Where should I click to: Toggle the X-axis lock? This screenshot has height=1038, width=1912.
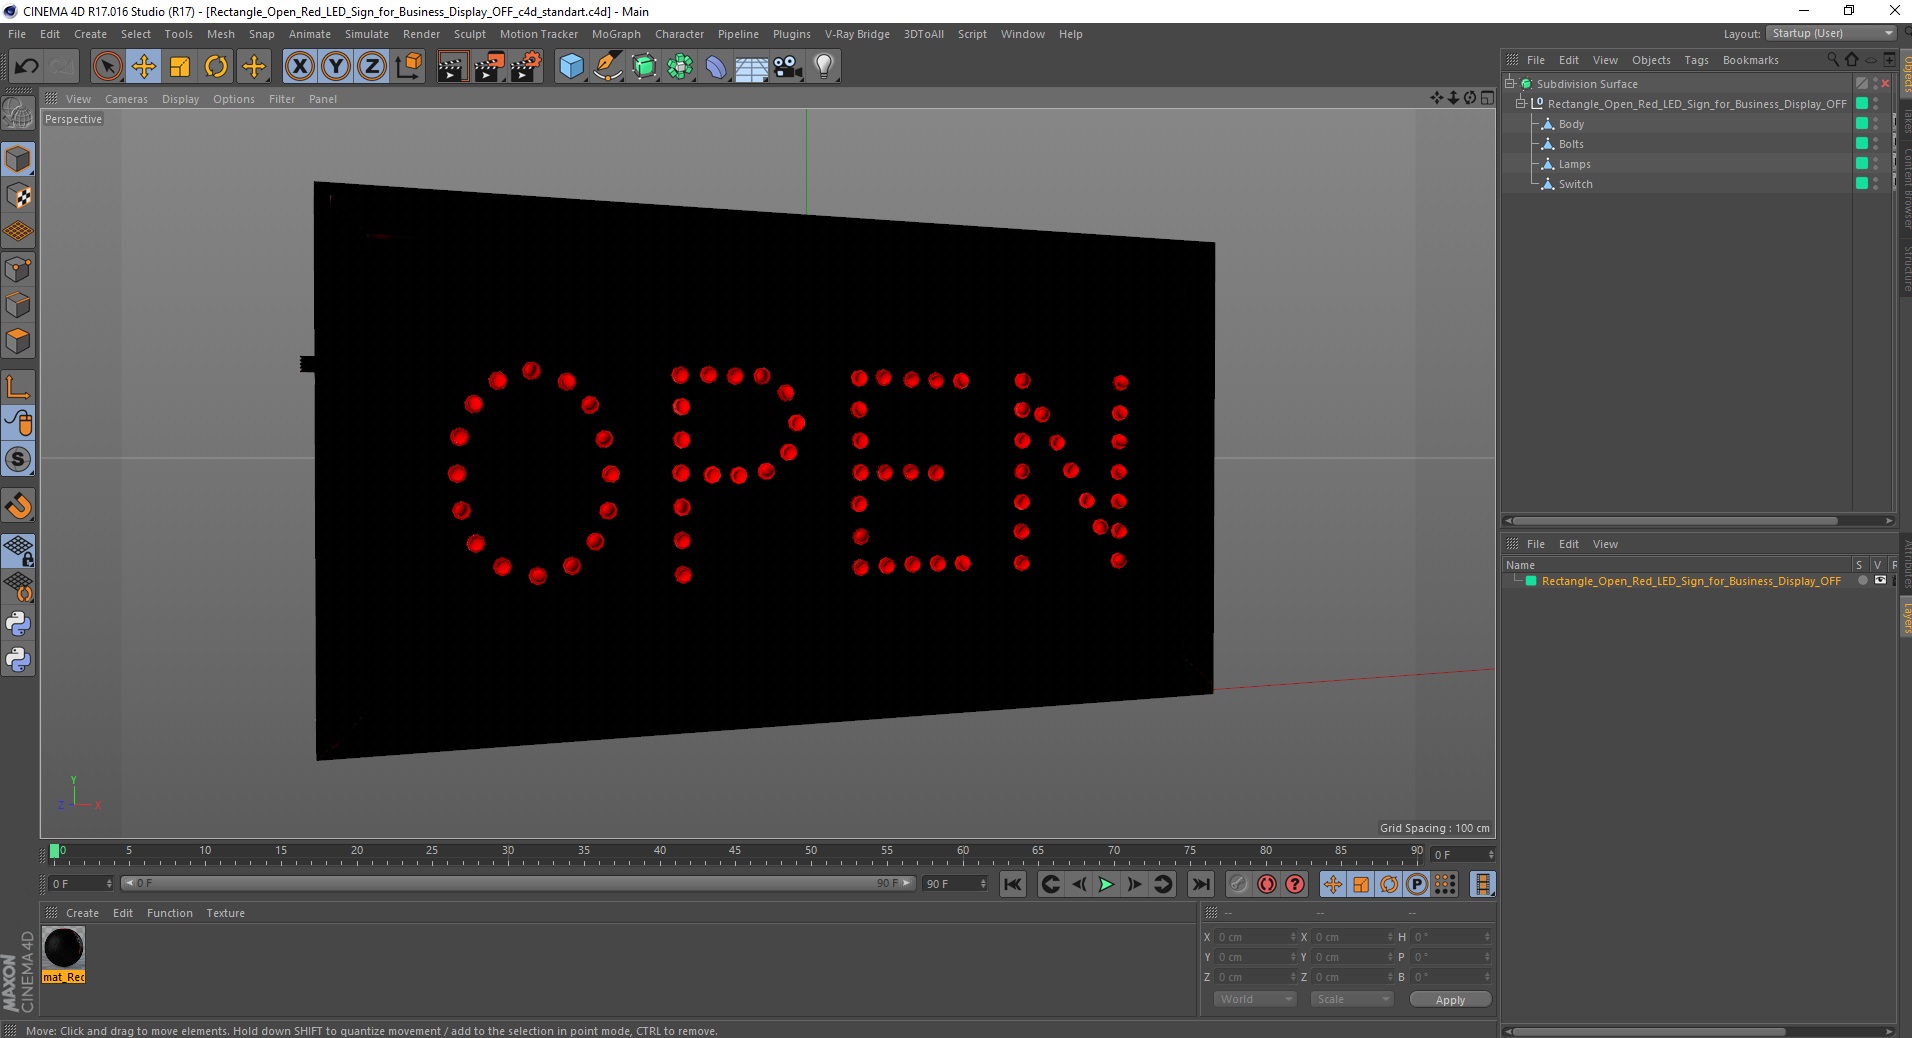click(299, 67)
